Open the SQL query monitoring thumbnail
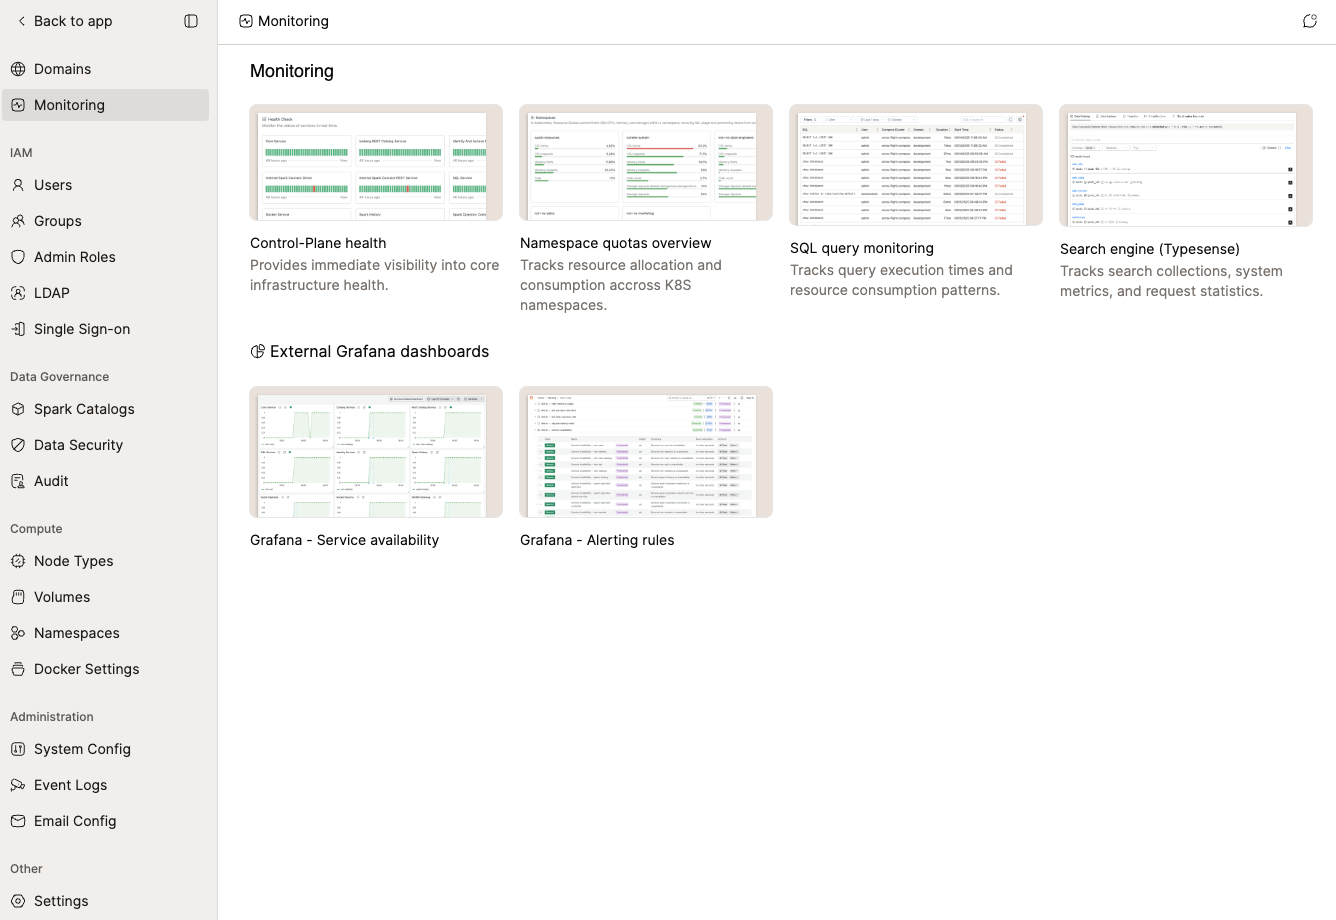This screenshot has height=920, width=1336. (x=916, y=165)
